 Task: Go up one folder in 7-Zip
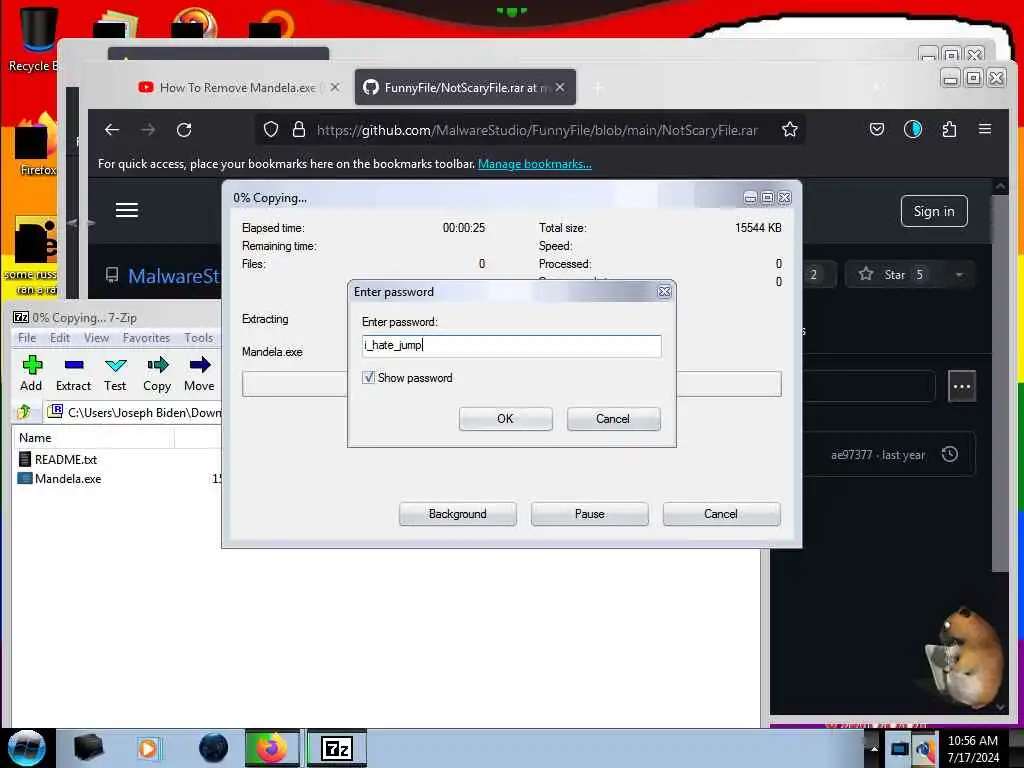point(24,411)
